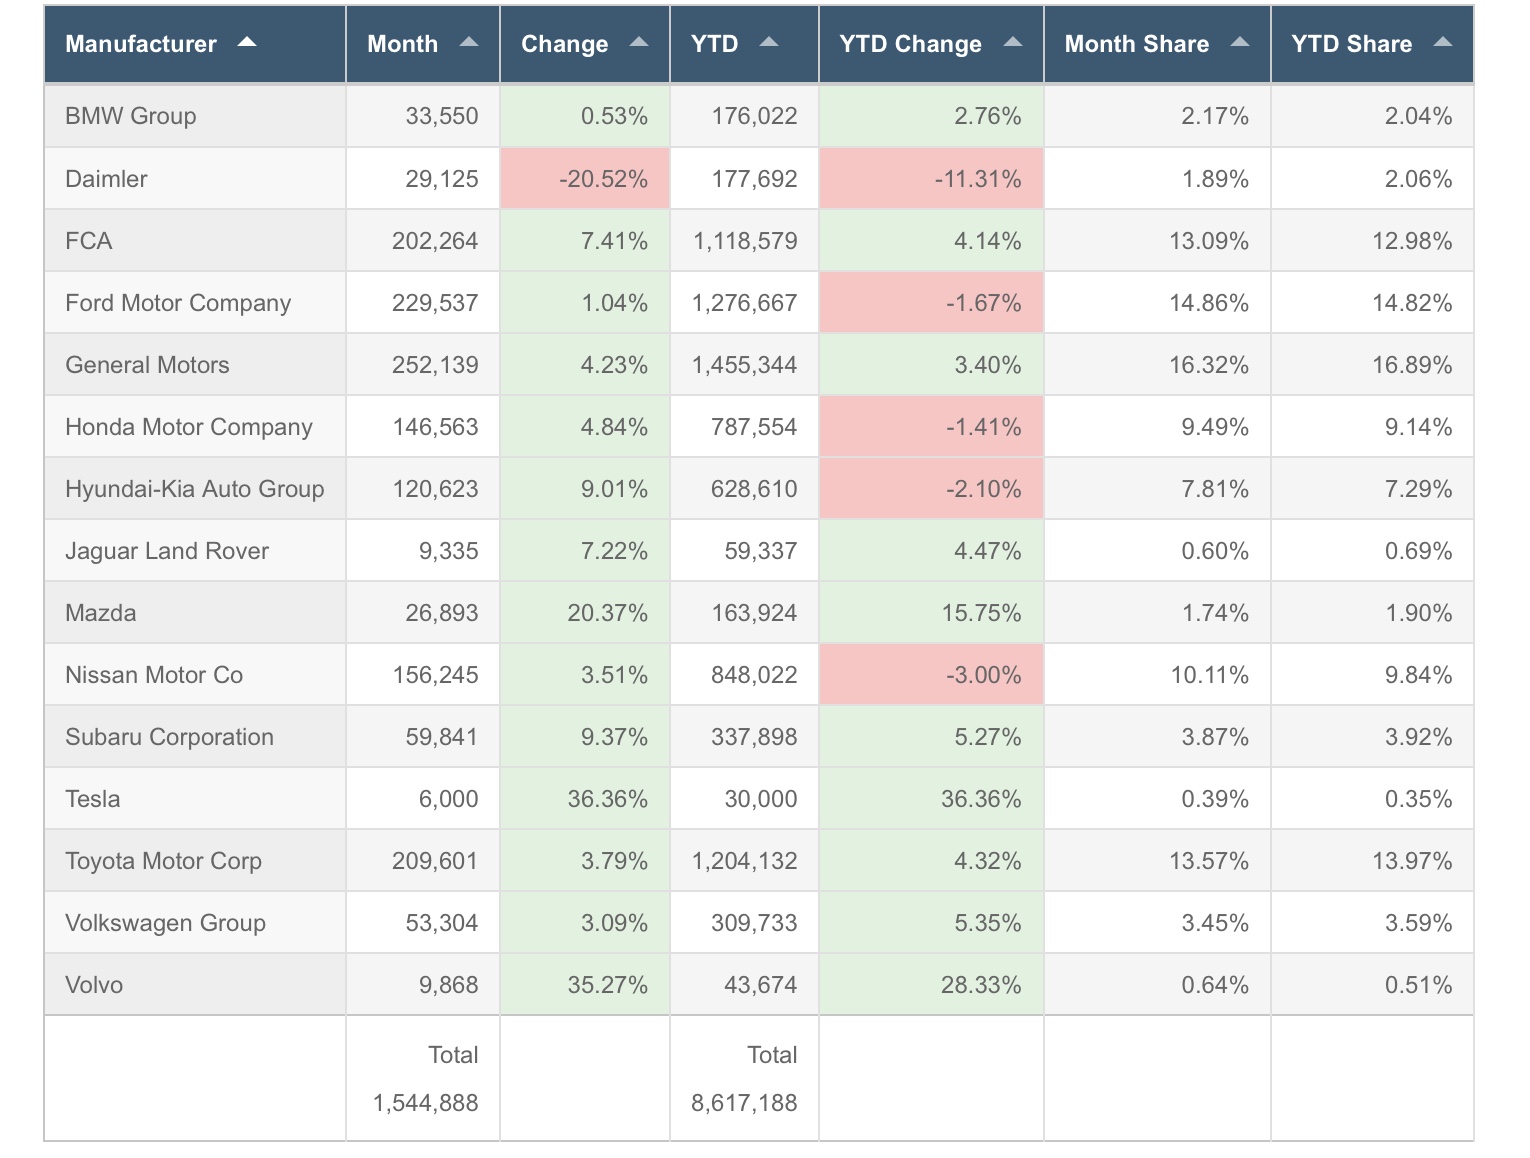Image resolution: width=1530 pixels, height=1158 pixels.
Task: Select Volkswagen Group cell
Action: [x=195, y=923]
